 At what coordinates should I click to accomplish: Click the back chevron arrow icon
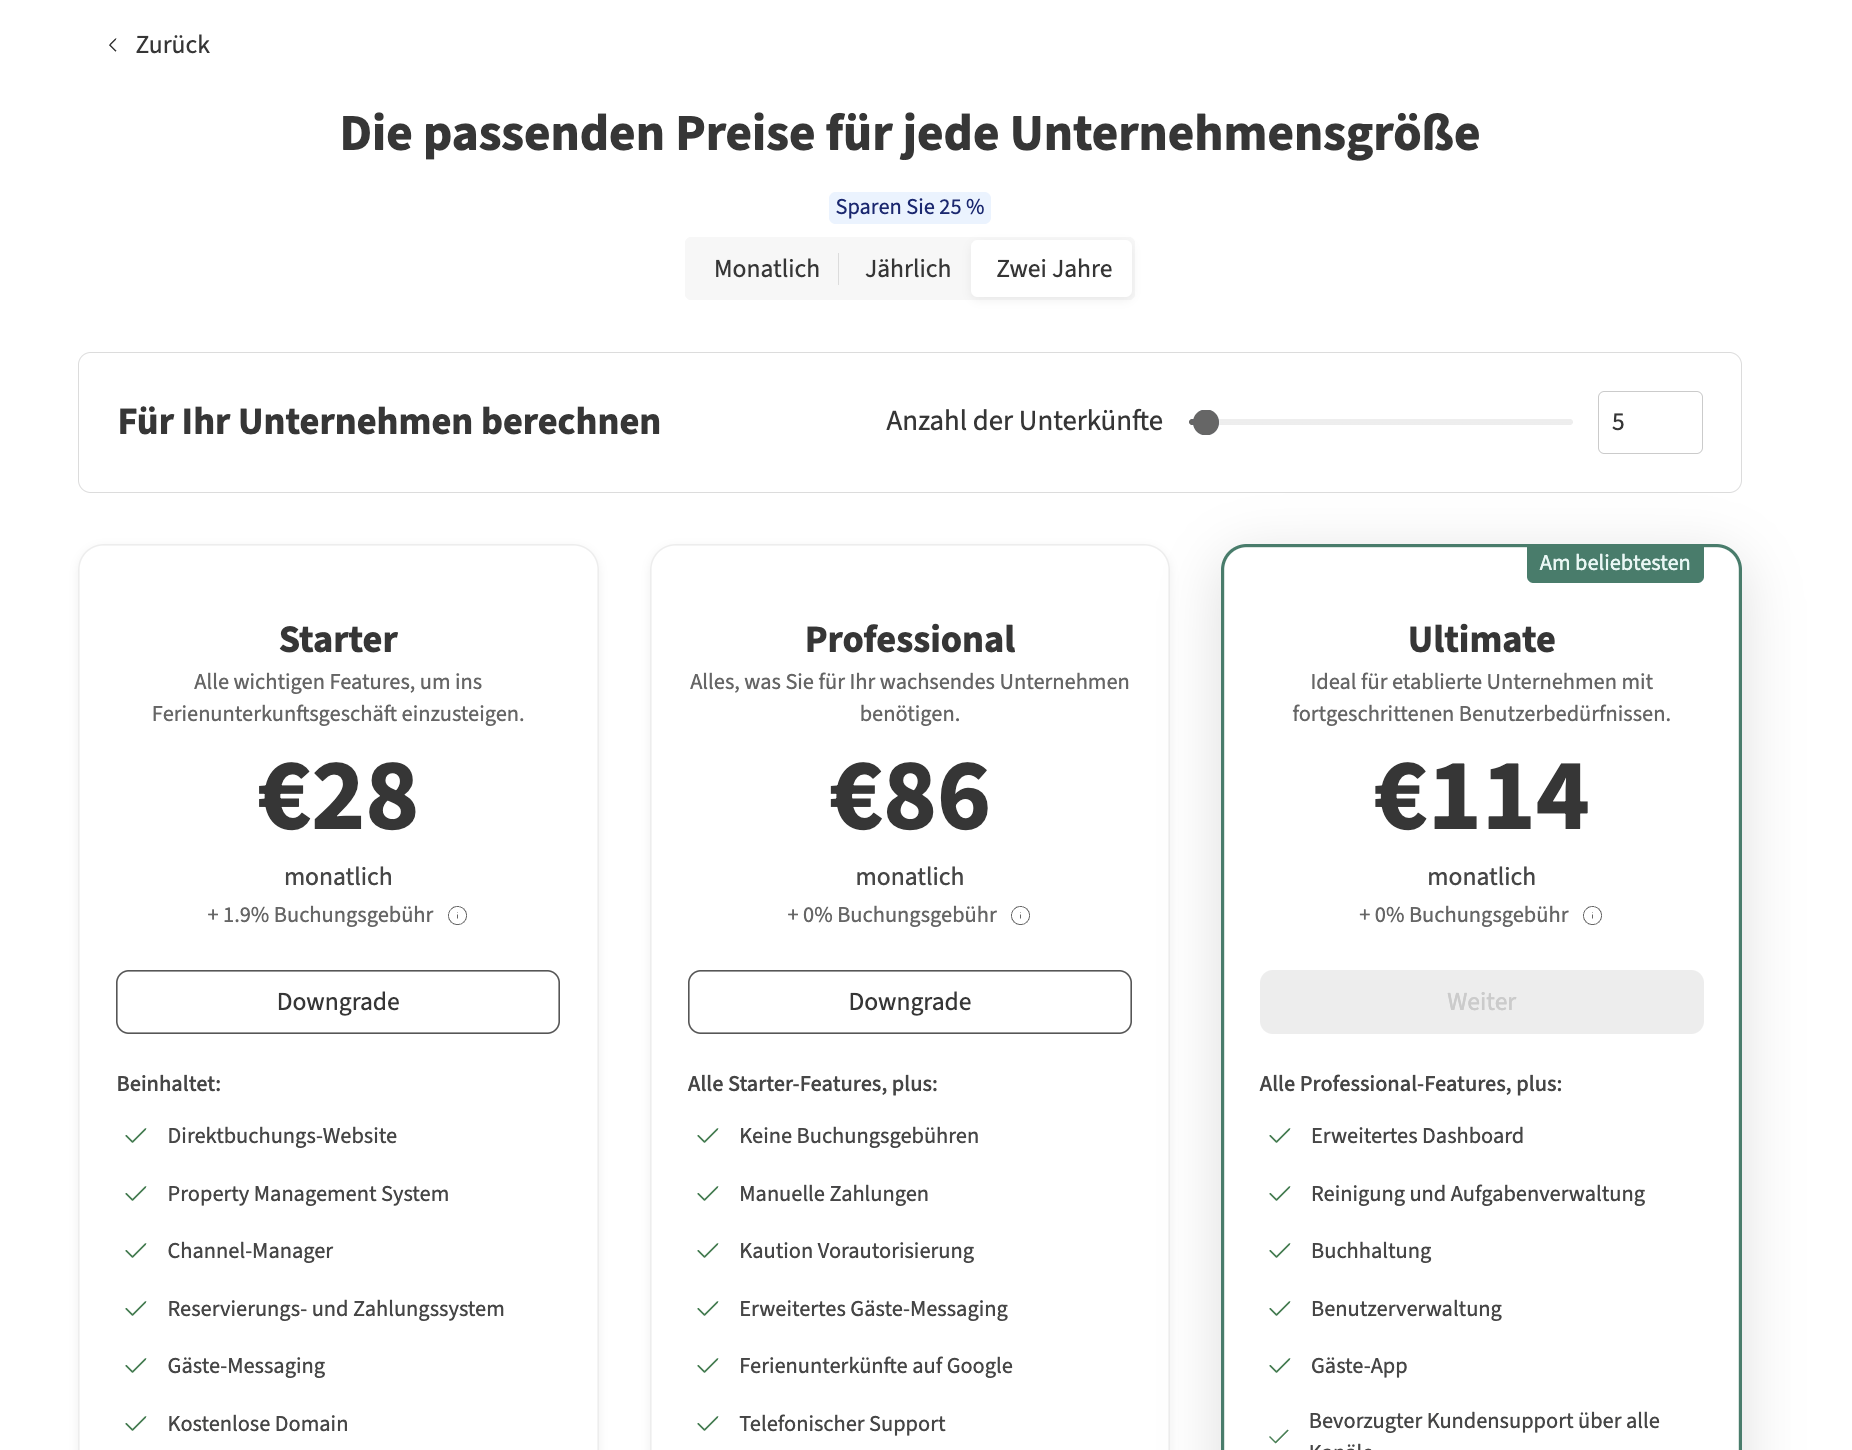pyautogui.click(x=113, y=45)
